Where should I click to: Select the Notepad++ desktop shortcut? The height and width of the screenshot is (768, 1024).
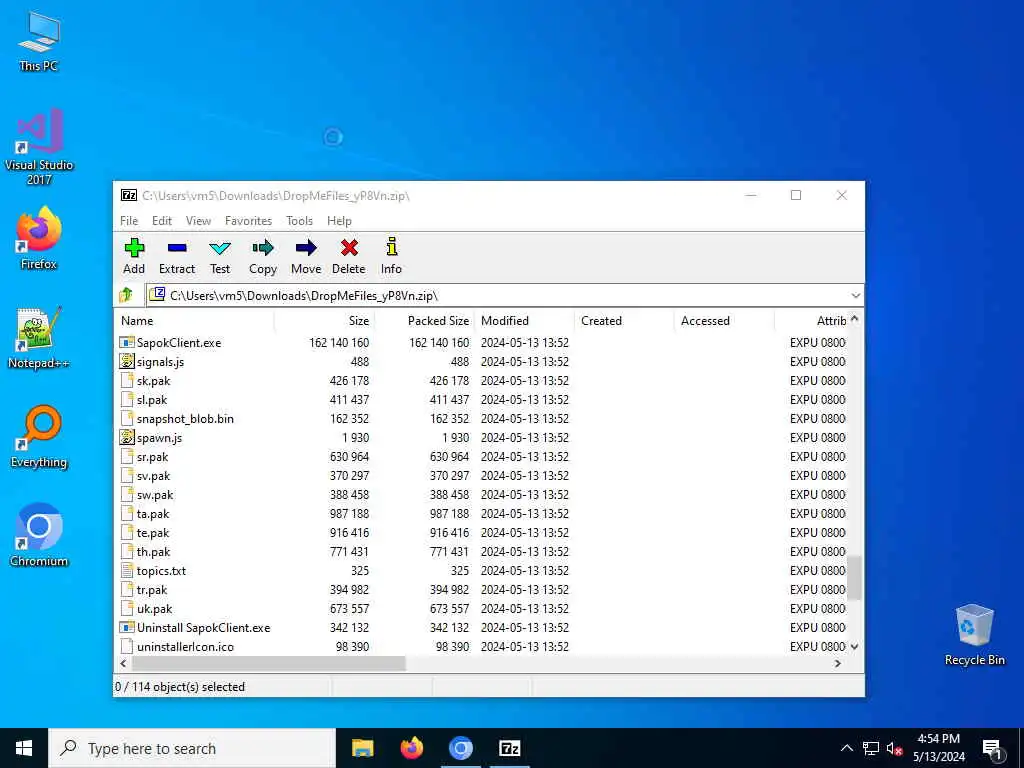click(x=39, y=338)
